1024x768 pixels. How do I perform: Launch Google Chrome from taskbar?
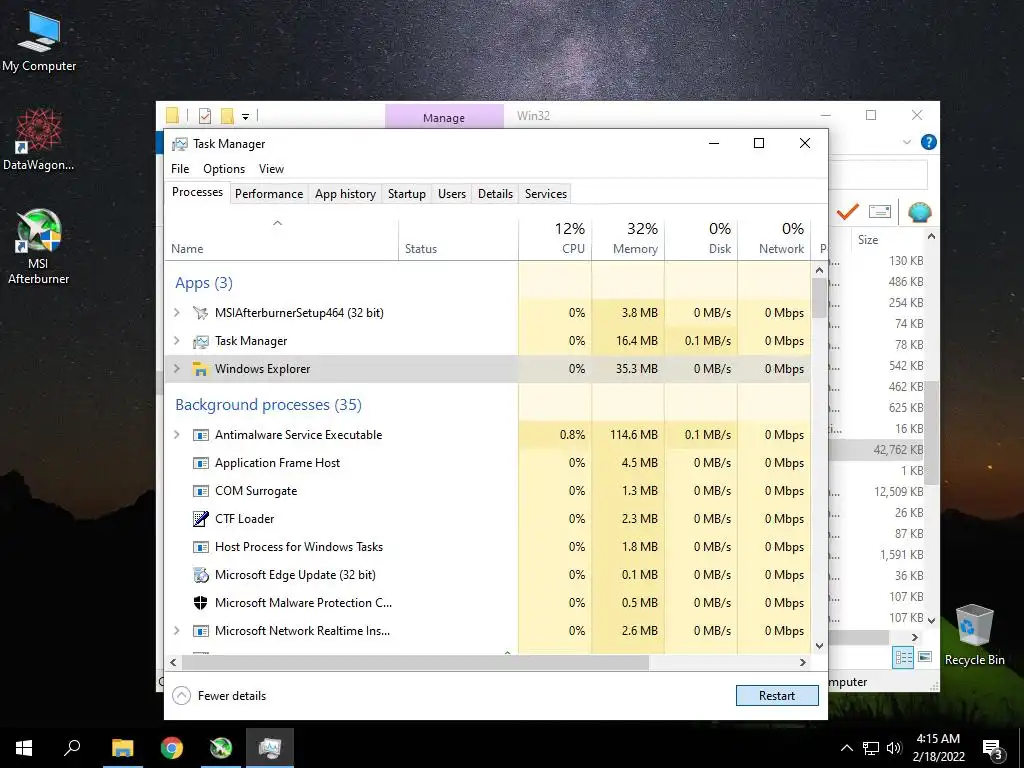[172, 748]
